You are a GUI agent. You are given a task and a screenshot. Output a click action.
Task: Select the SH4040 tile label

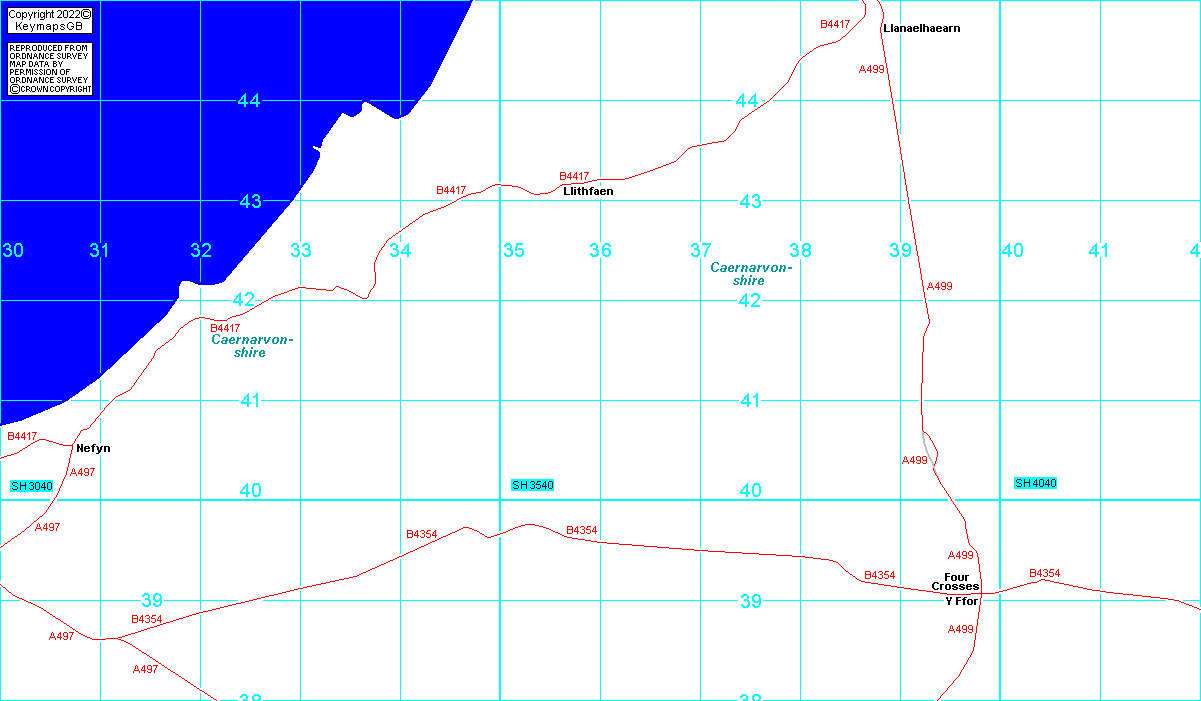1035,484
